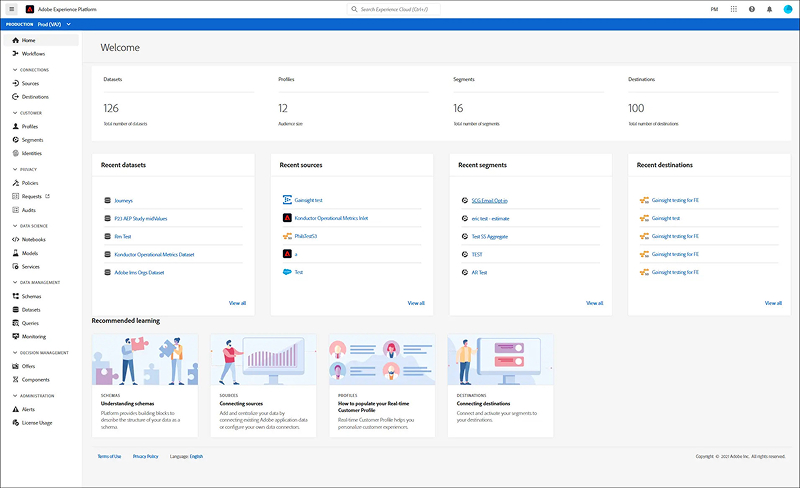Open Adobe Ims Orgs Dataset link

point(139,273)
